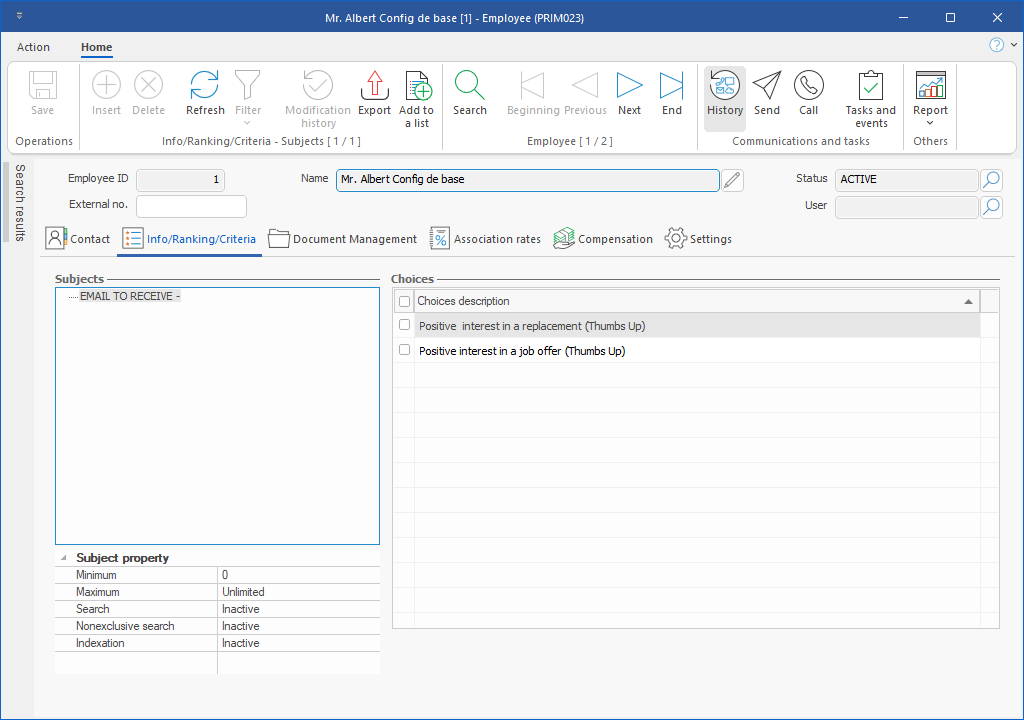Image resolution: width=1024 pixels, height=720 pixels.
Task: Click the External no. input field
Action: click(191, 206)
